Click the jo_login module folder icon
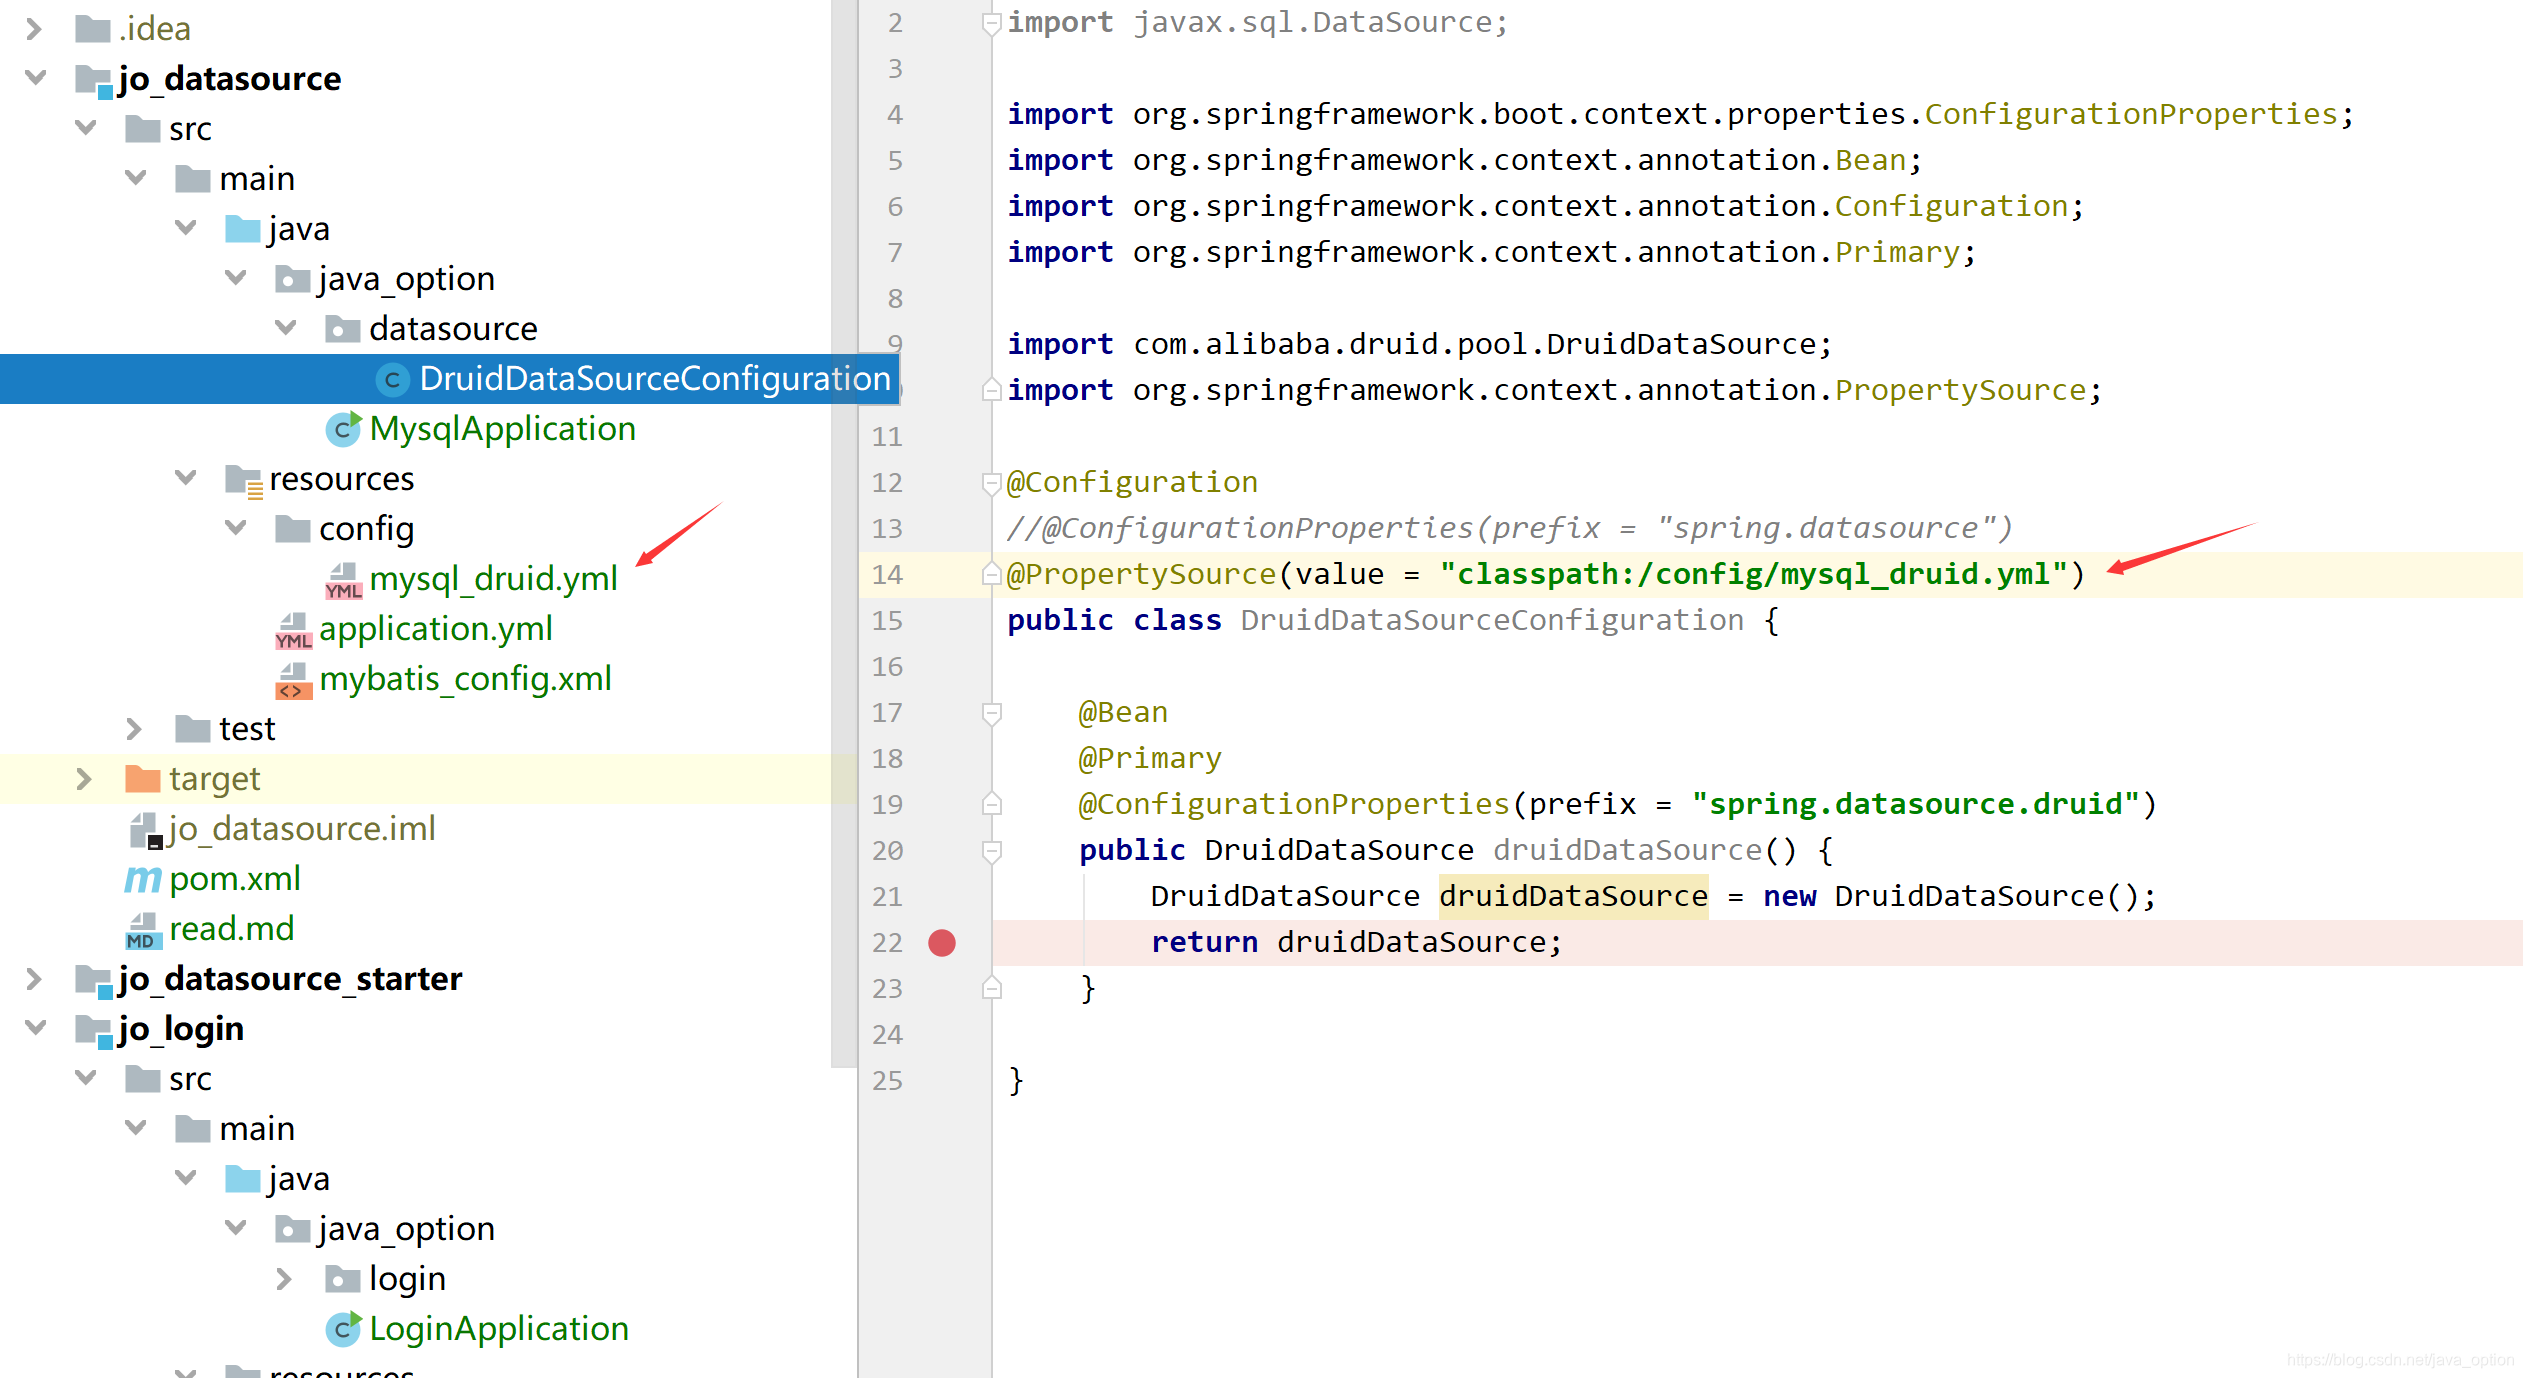Image resolution: width=2523 pixels, height=1378 pixels. coord(94,1031)
